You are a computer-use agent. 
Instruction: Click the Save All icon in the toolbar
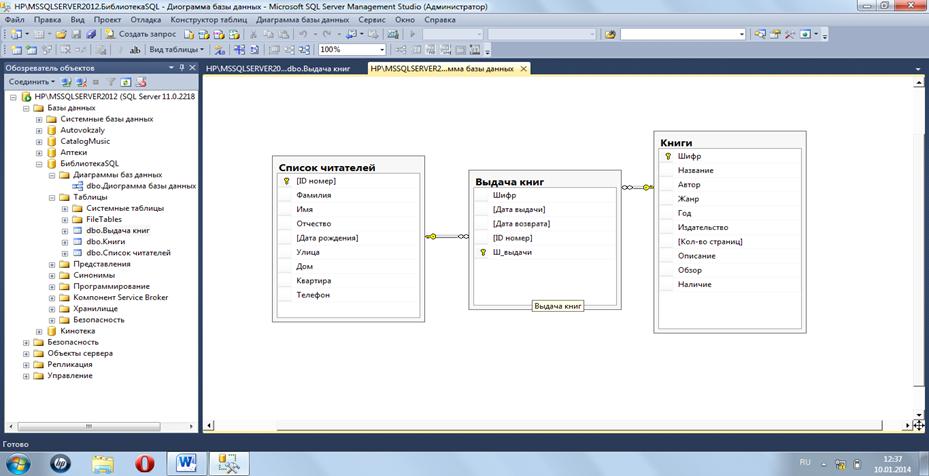pyautogui.click(x=91, y=34)
